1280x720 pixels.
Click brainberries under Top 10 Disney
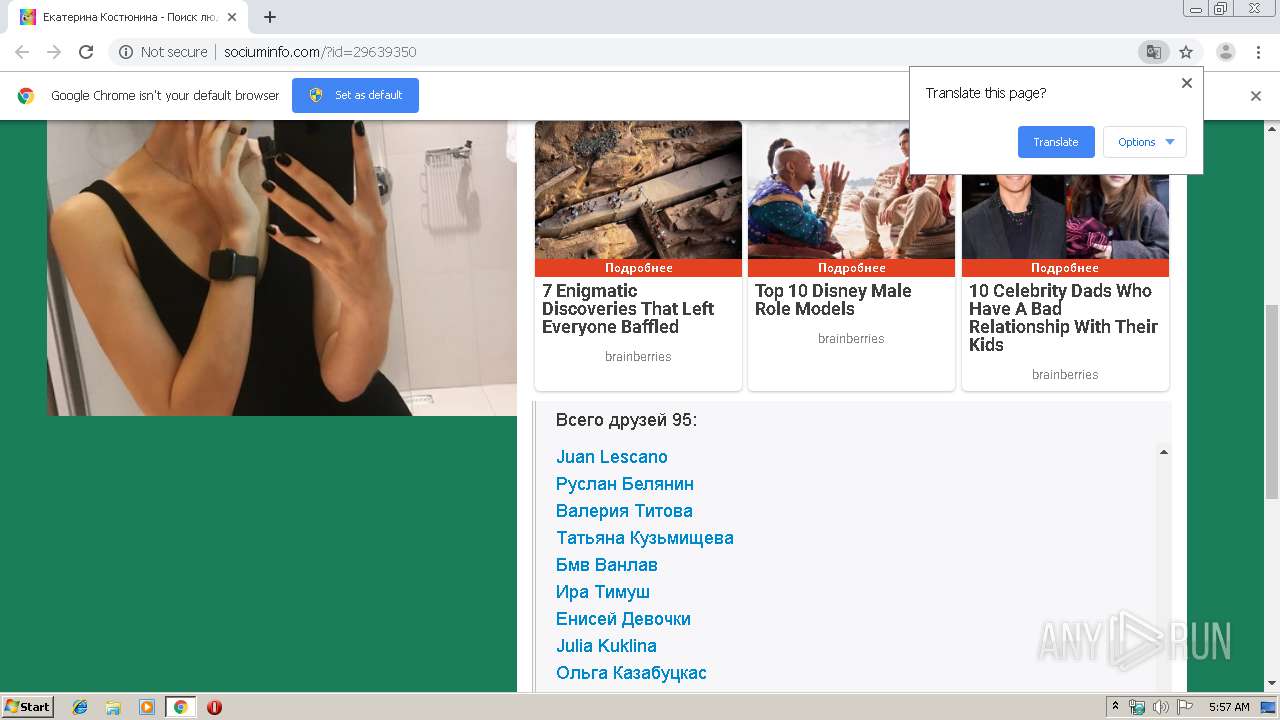851,339
